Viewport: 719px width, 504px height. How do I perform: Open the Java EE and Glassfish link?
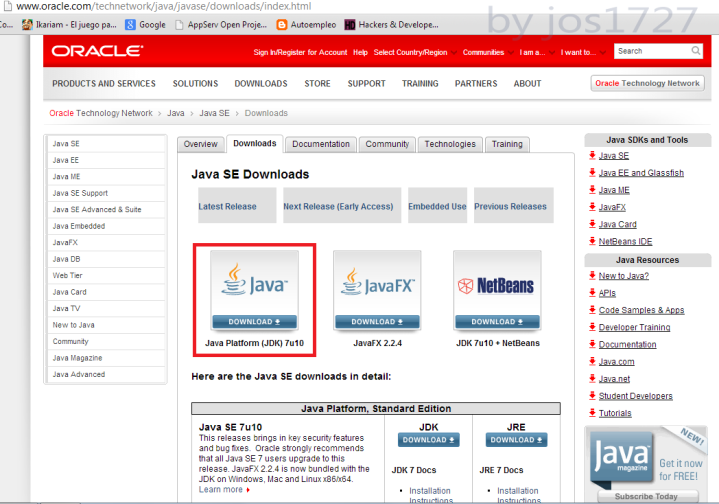641,173
